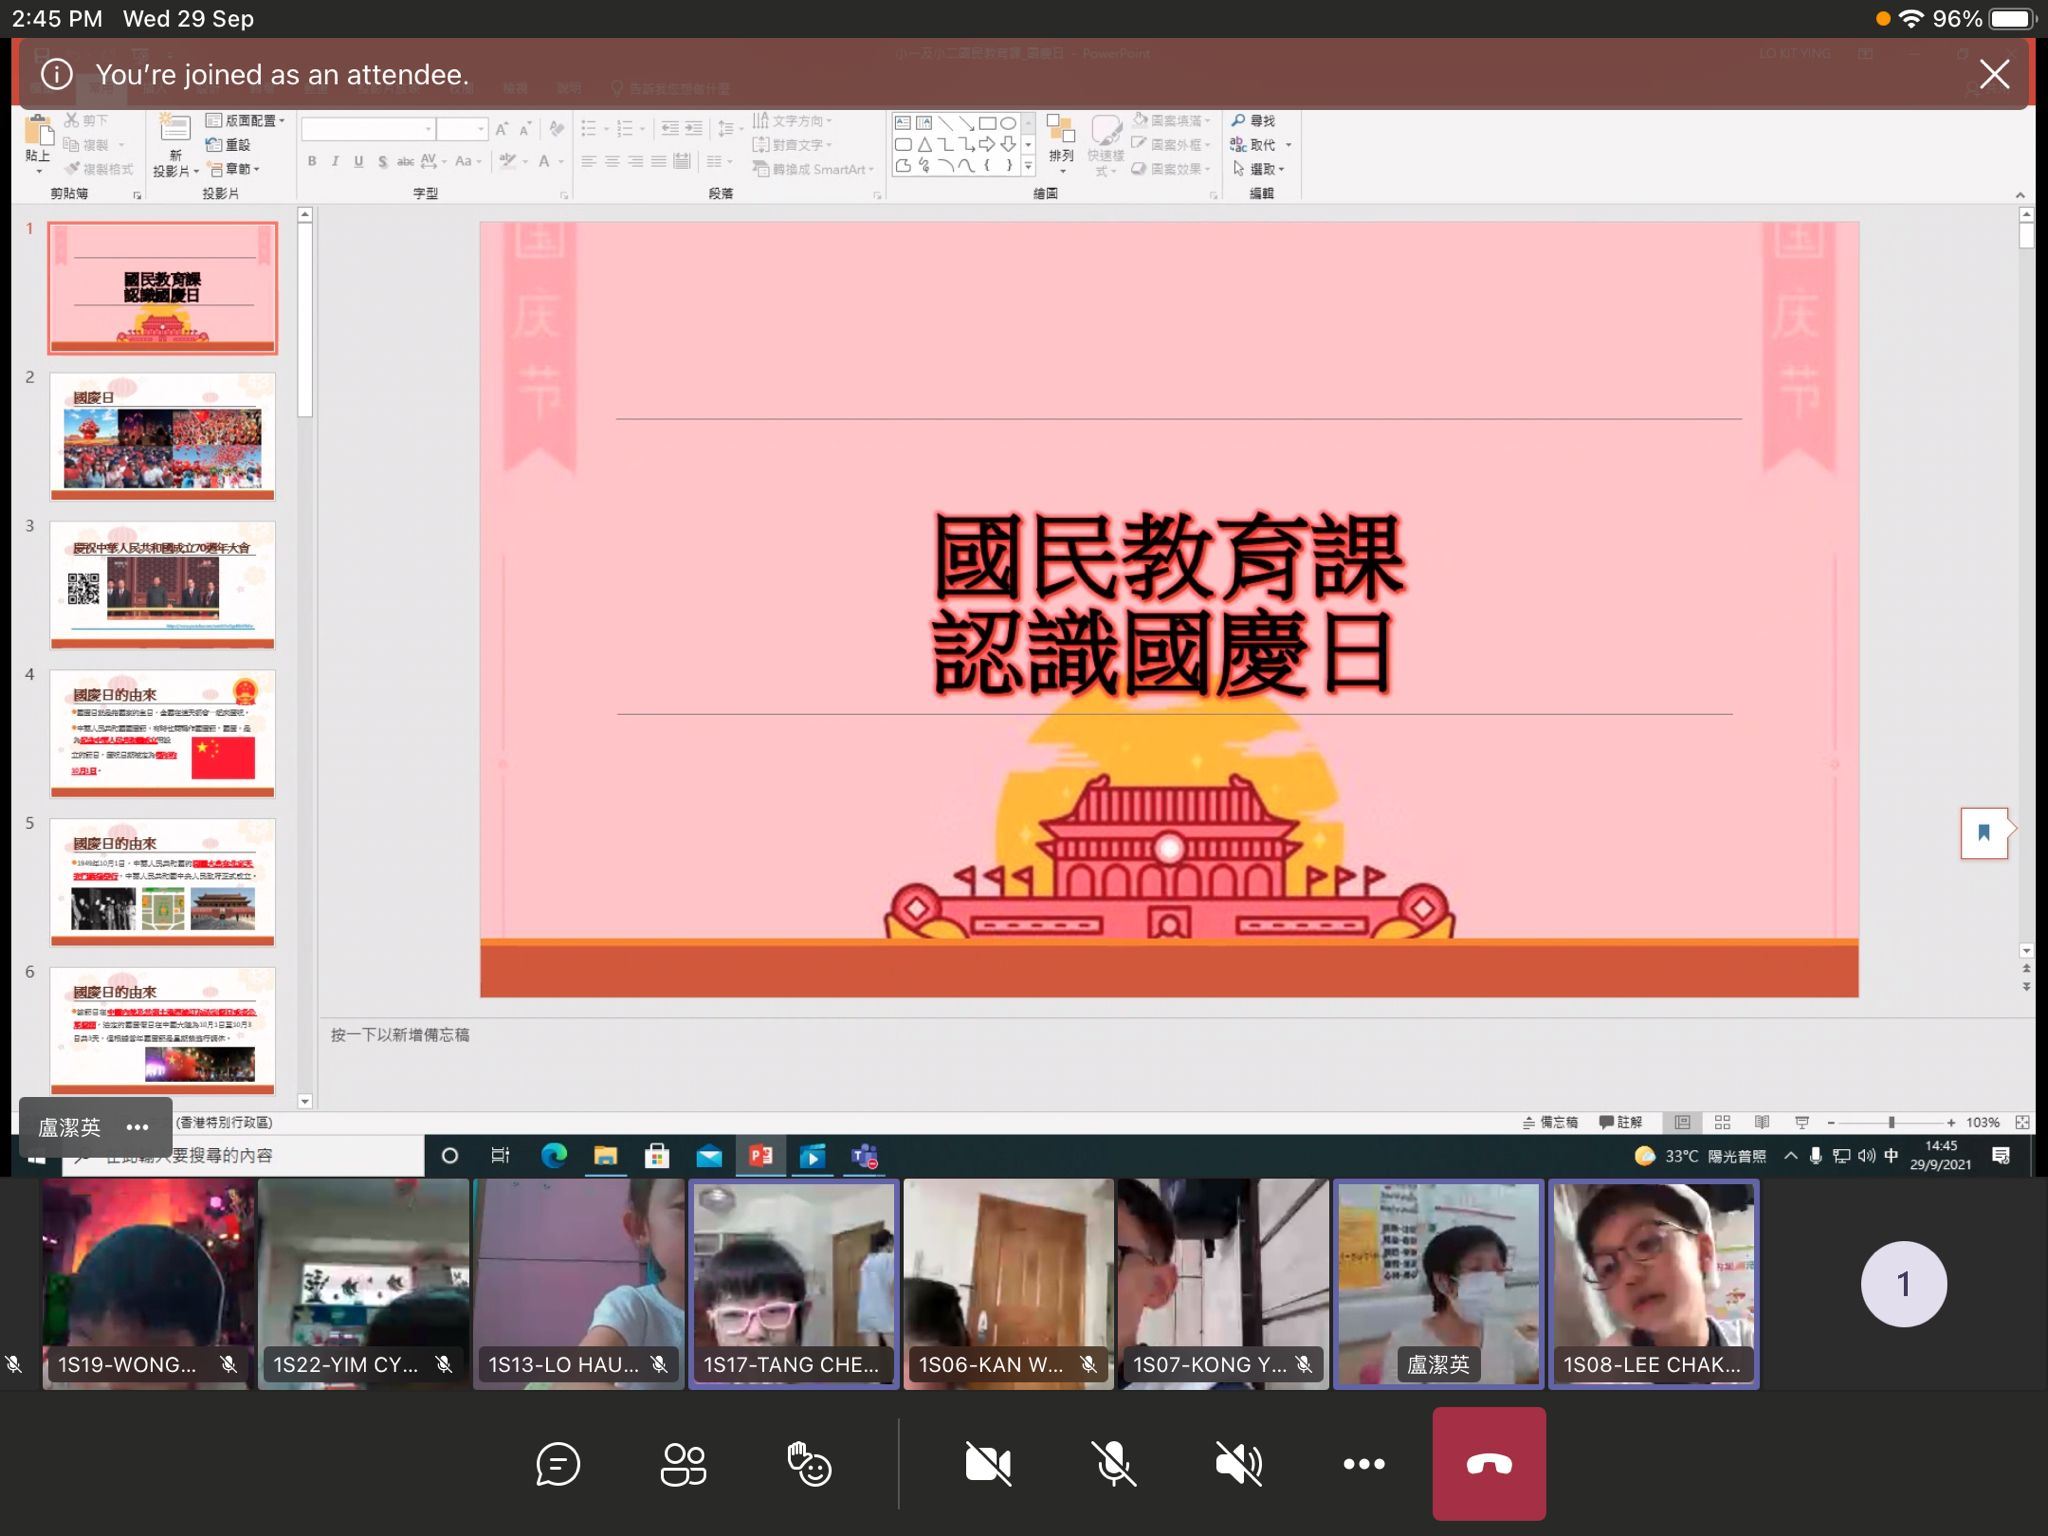
Task: Open File Explorer on Windows taskbar
Action: pyautogui.click(x=605, y=1156)
